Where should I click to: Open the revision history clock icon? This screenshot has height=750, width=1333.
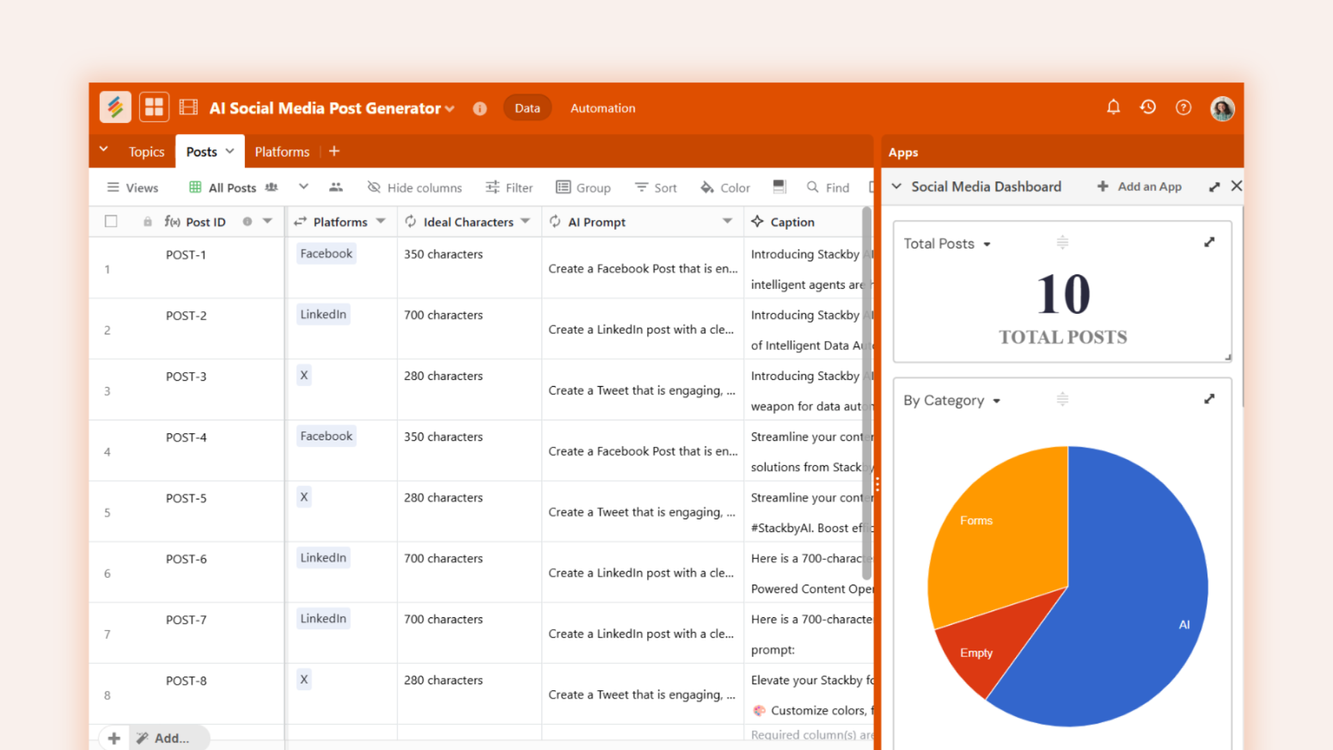pyautogui.click(x=1148, y=107)
